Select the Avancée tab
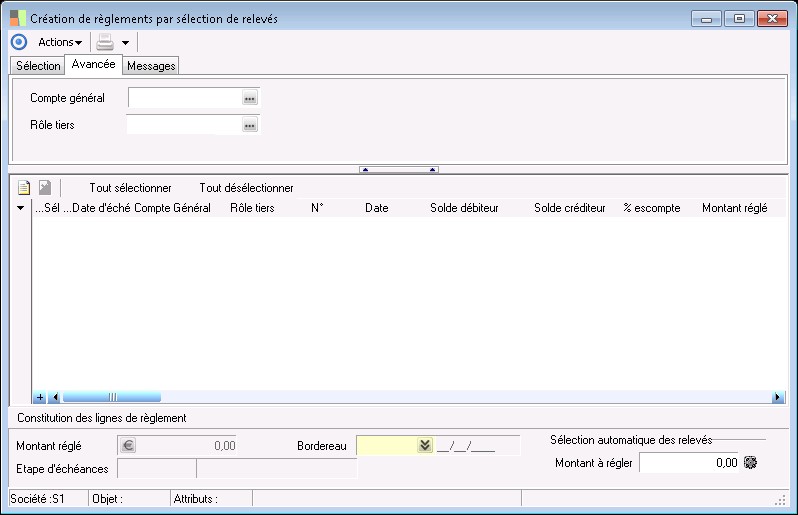The image size is (798, 515). pos(94,64)
